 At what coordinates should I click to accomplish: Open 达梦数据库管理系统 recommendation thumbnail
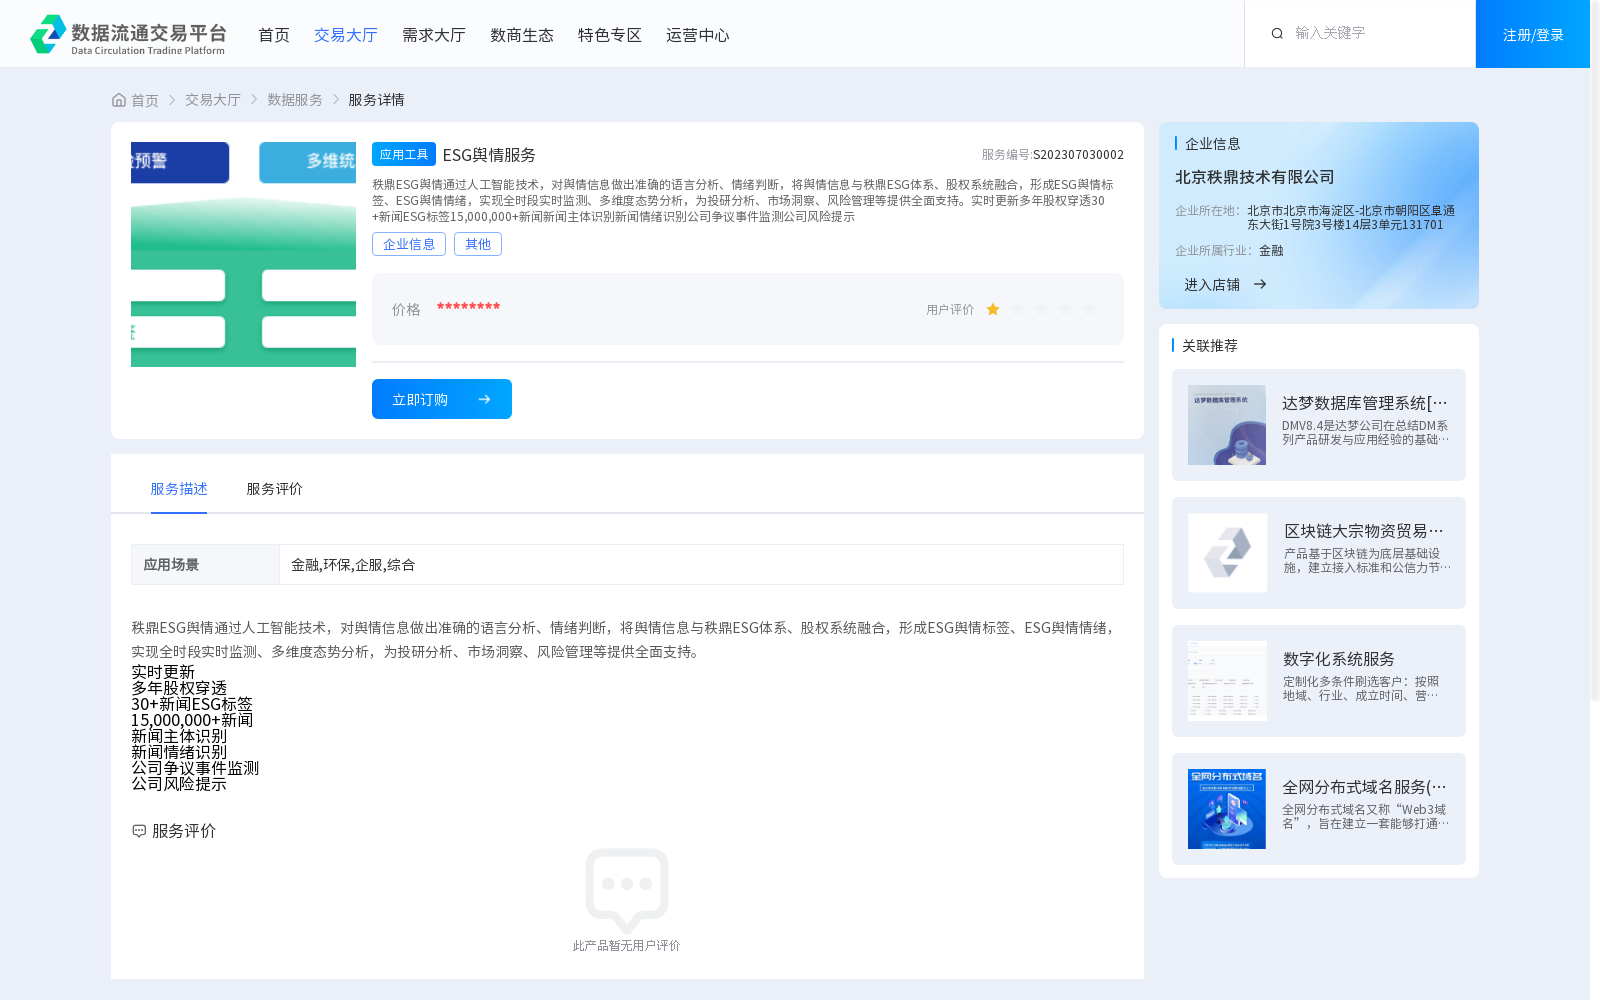(1227, 425)
